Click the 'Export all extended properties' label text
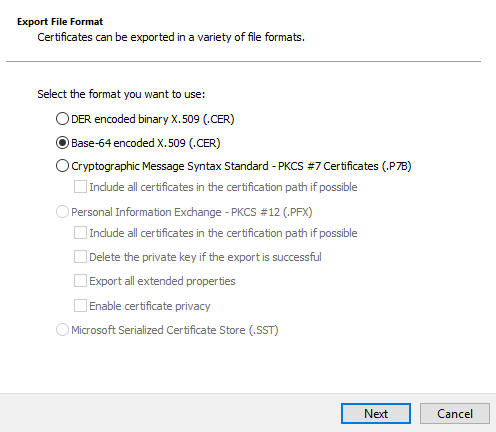 [162, 281]
